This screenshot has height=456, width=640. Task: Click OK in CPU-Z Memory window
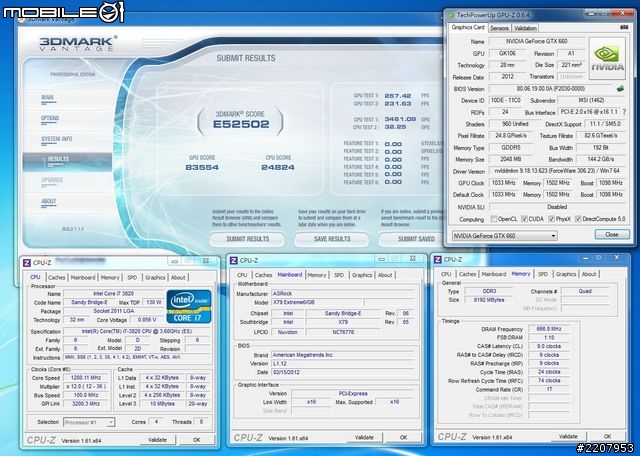tap(607, 436)
